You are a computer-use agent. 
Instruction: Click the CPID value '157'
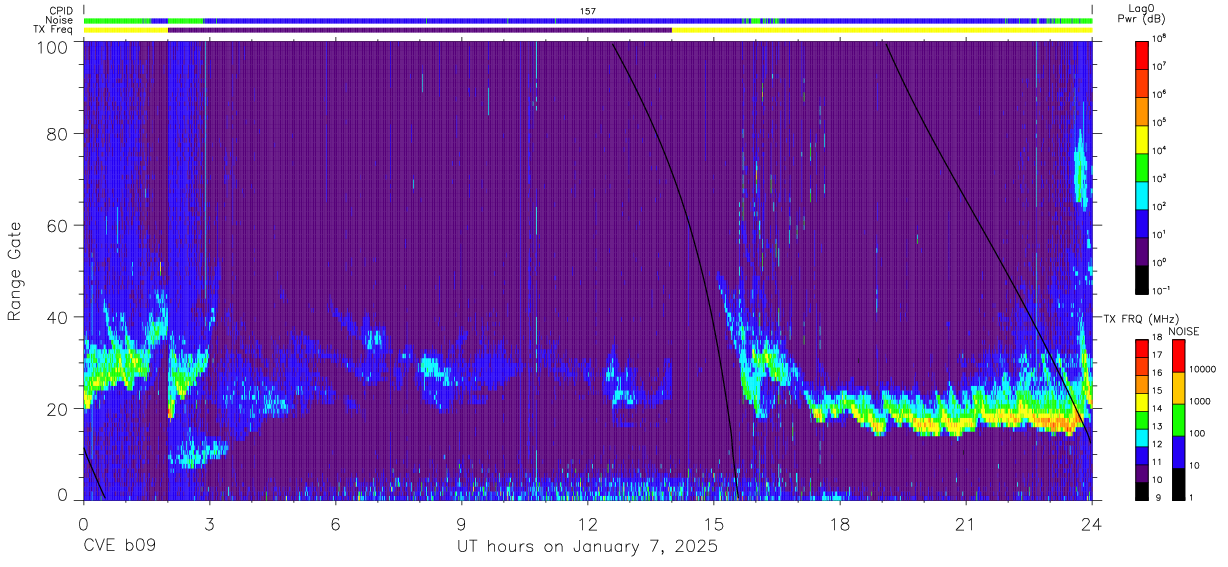tap(588, 10)
